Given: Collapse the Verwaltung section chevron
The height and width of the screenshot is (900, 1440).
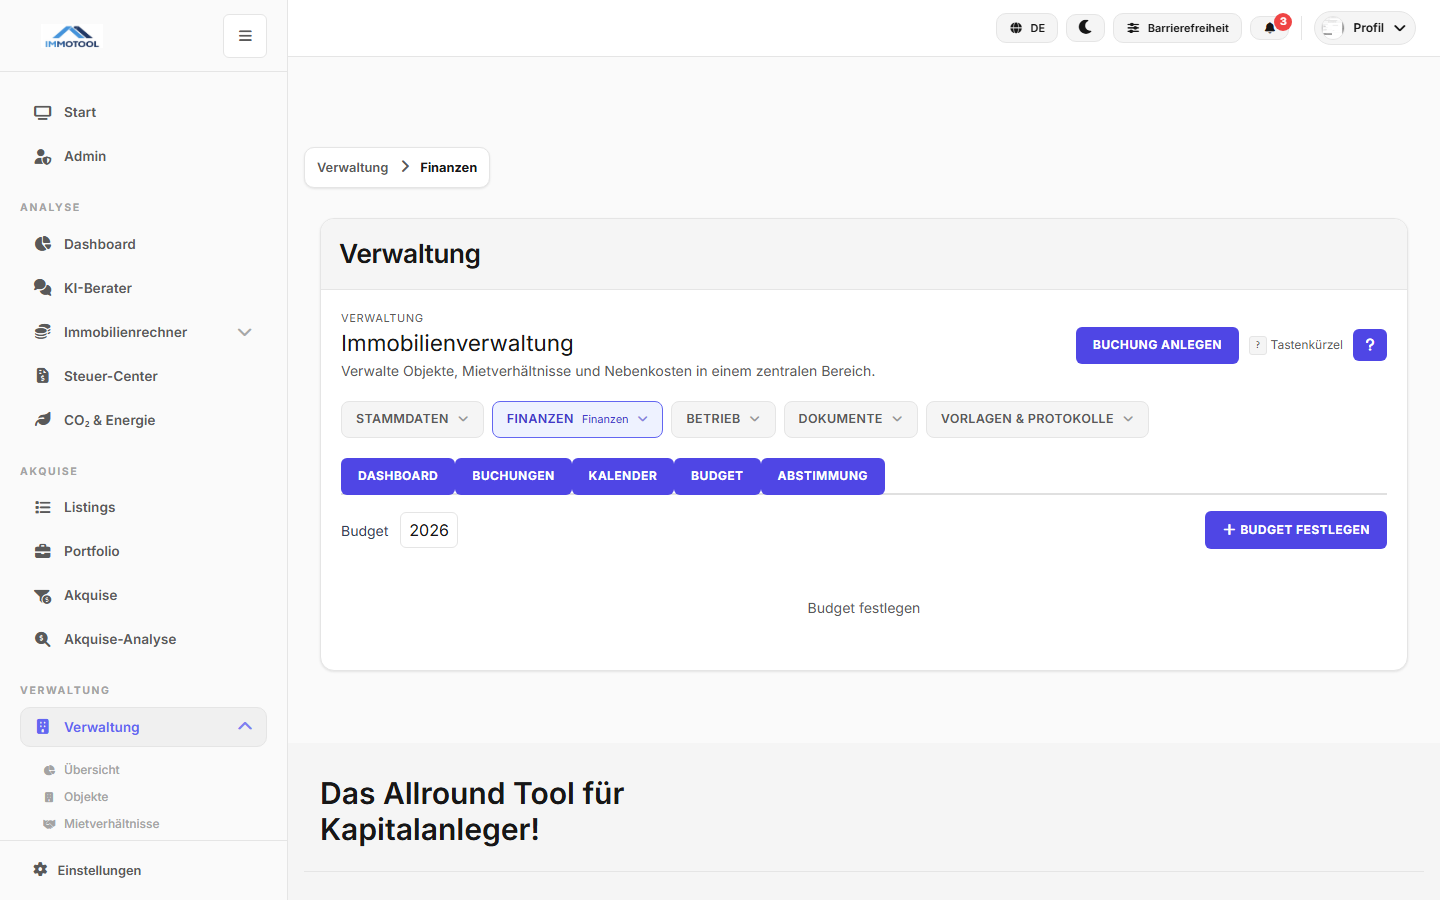Looking at the screenshot, I should point(245,726).
